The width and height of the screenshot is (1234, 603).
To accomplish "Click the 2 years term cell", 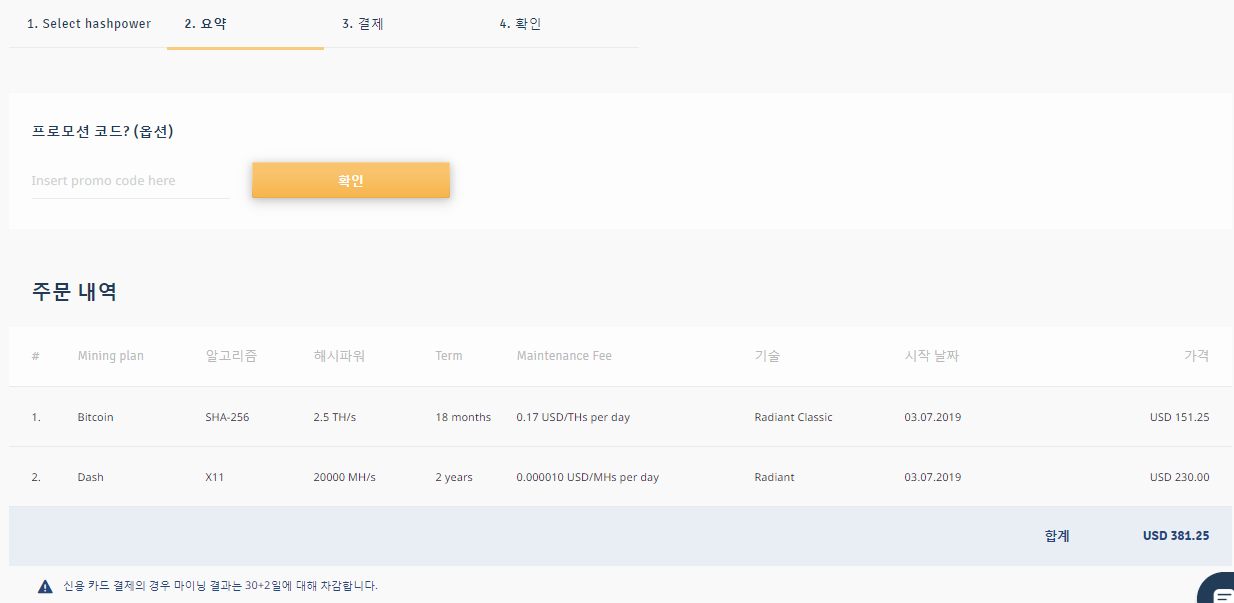I will click(454, 477).
